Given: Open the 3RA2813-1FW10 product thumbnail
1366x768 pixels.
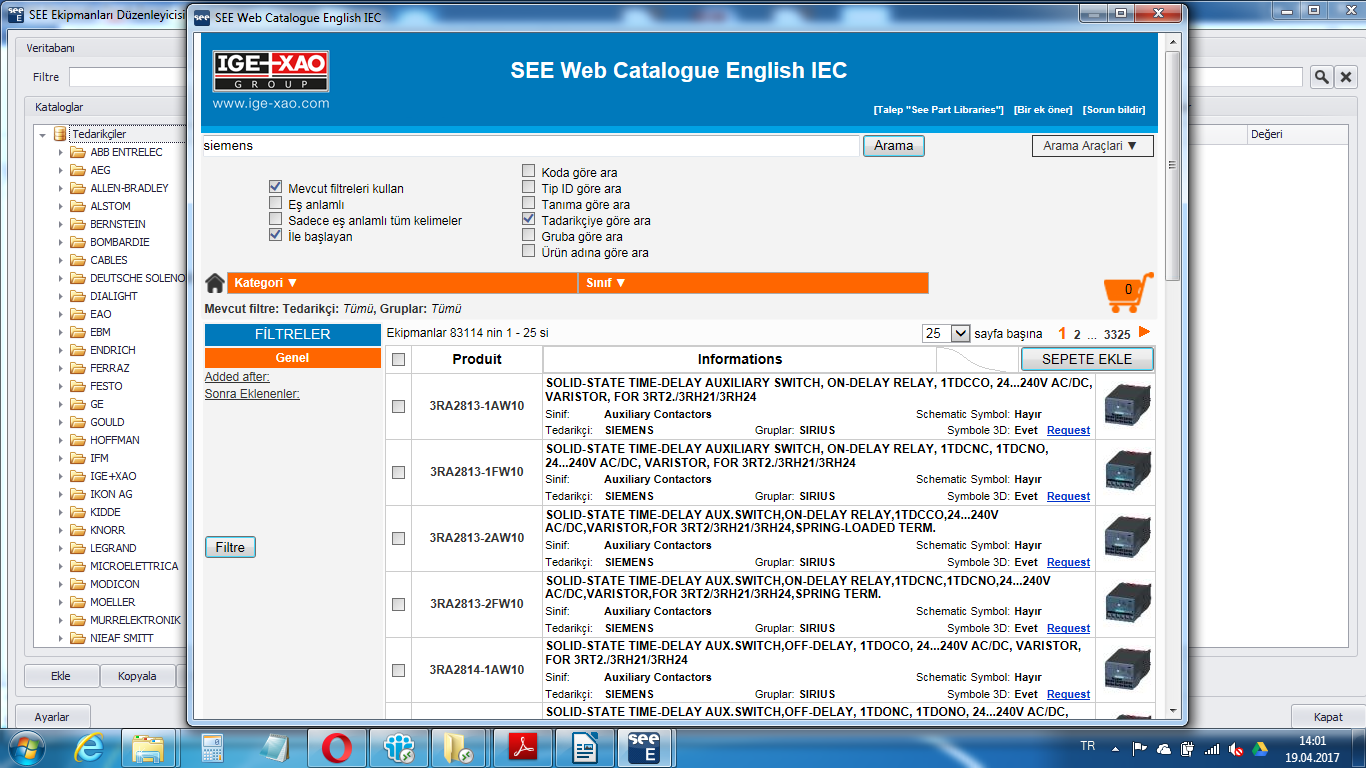Looking at the screenshot, I should tap(1126, 471).
